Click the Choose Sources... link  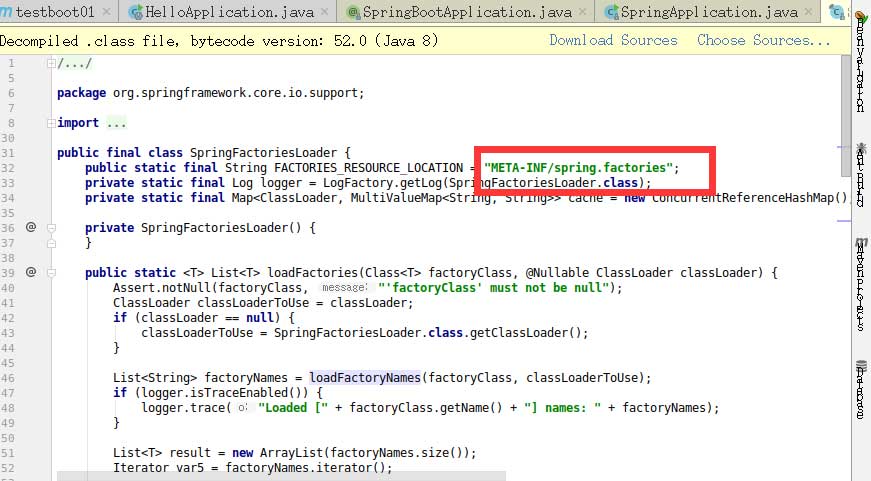764,41
